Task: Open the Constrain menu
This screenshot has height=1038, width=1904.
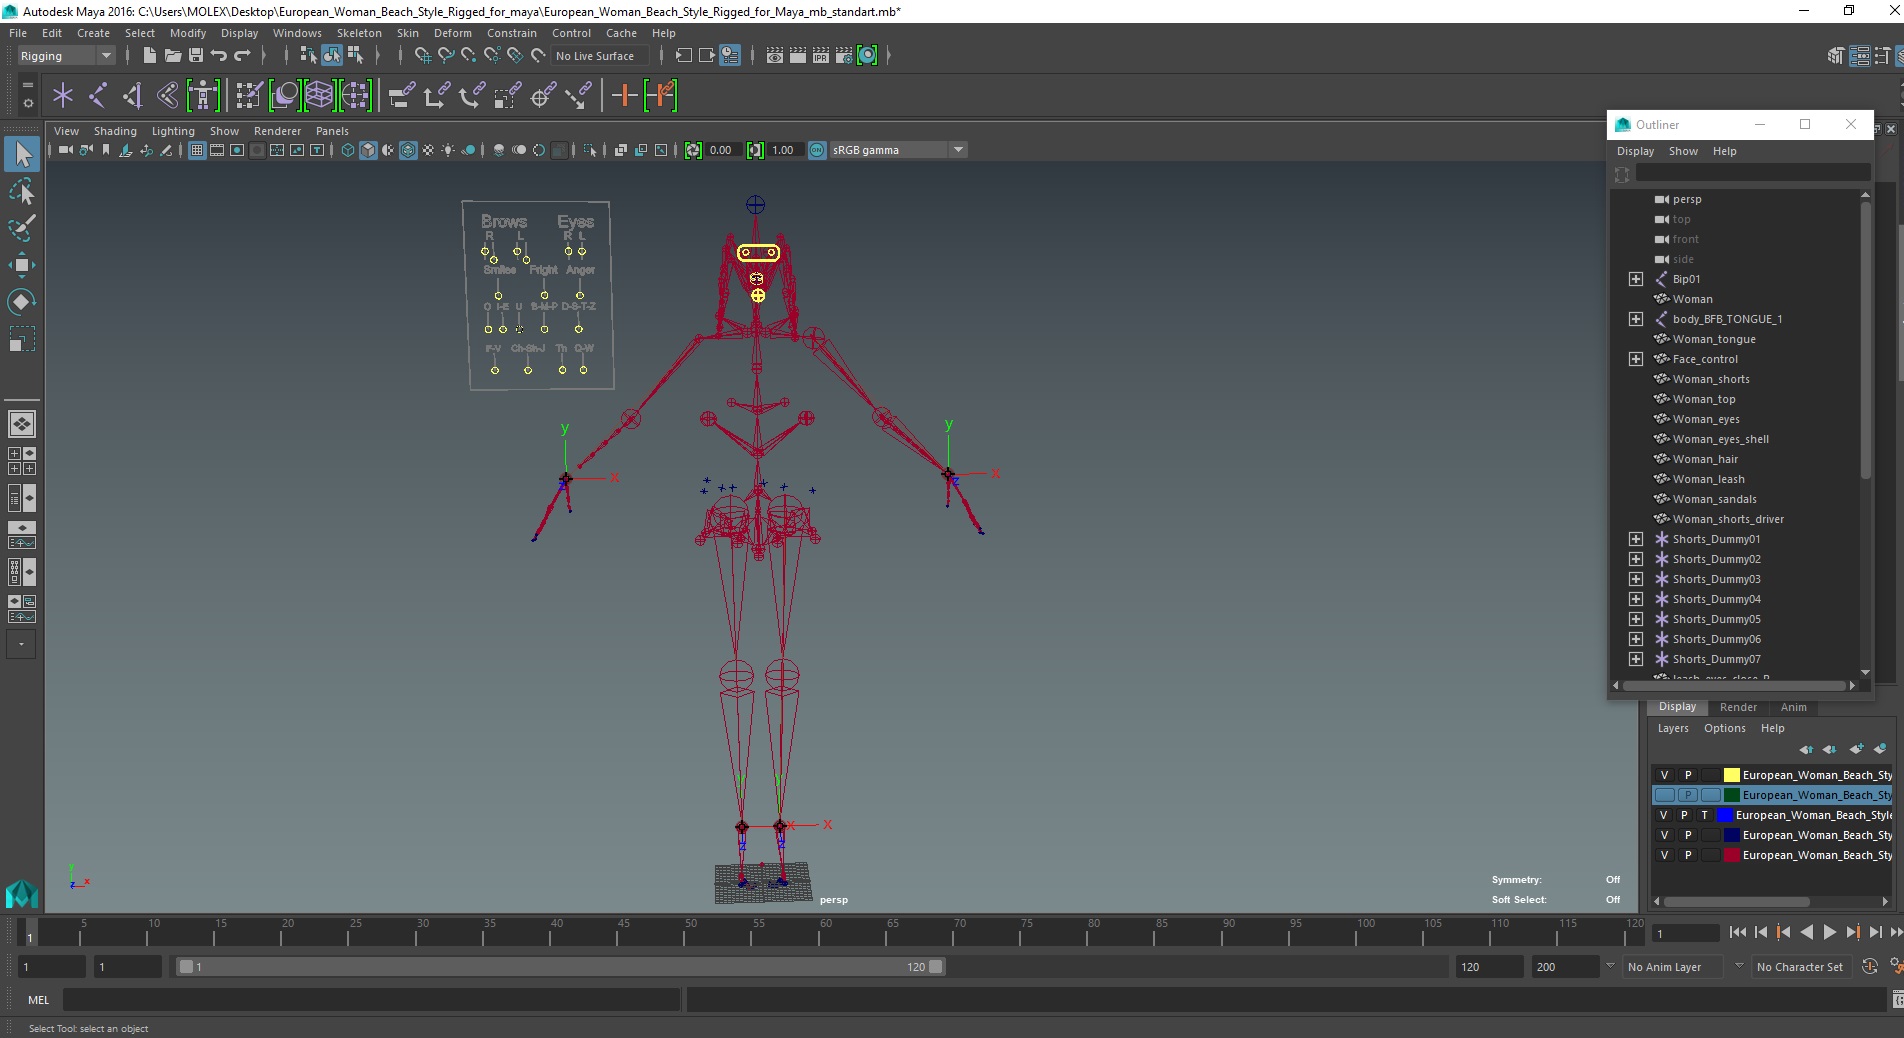Action: click(512, 33)
